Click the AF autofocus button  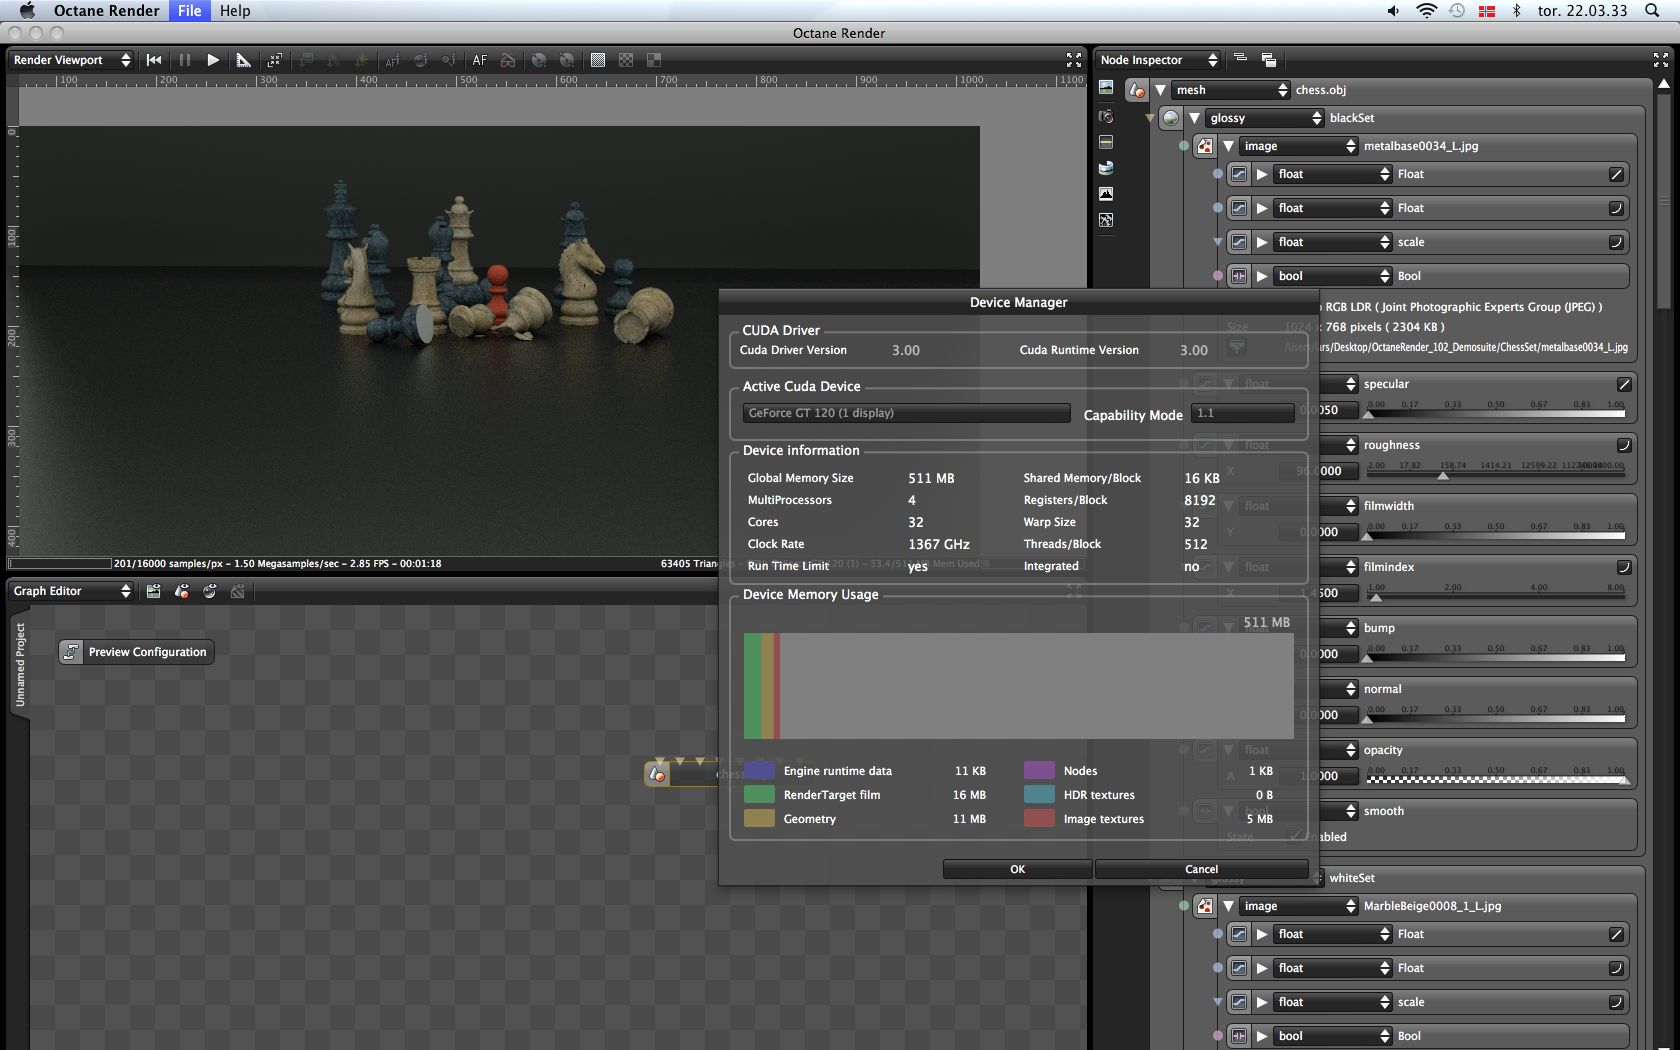pos(480,60)
